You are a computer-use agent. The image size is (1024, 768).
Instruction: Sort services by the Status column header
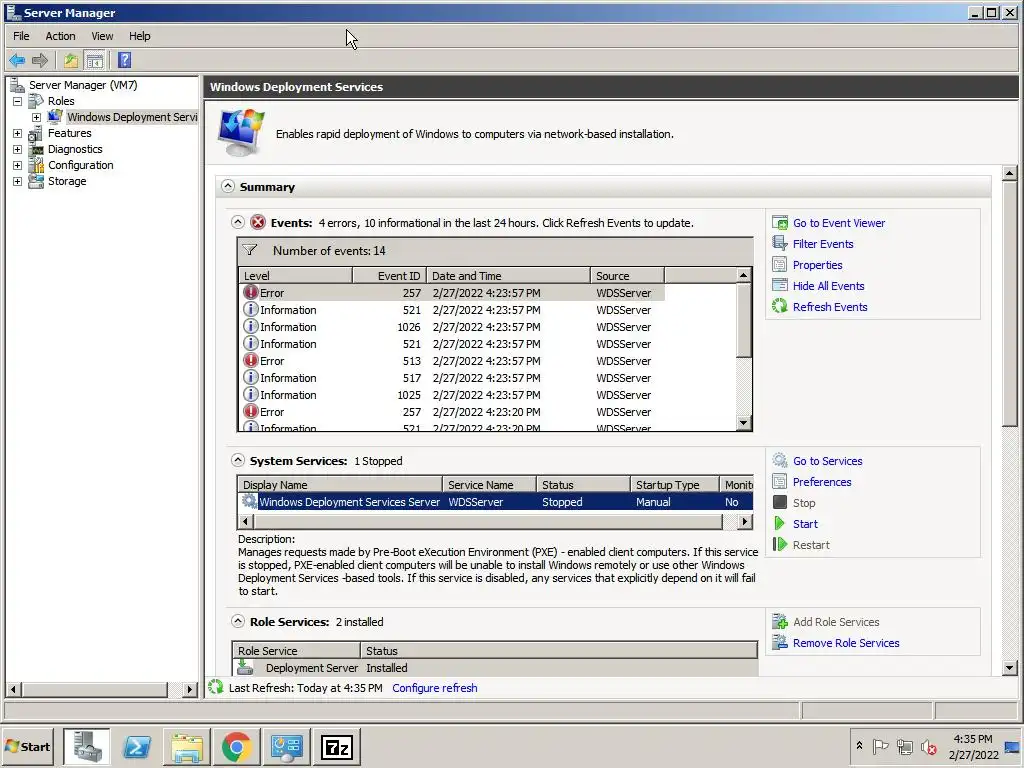pyautogui.click(x=583, y=485)
